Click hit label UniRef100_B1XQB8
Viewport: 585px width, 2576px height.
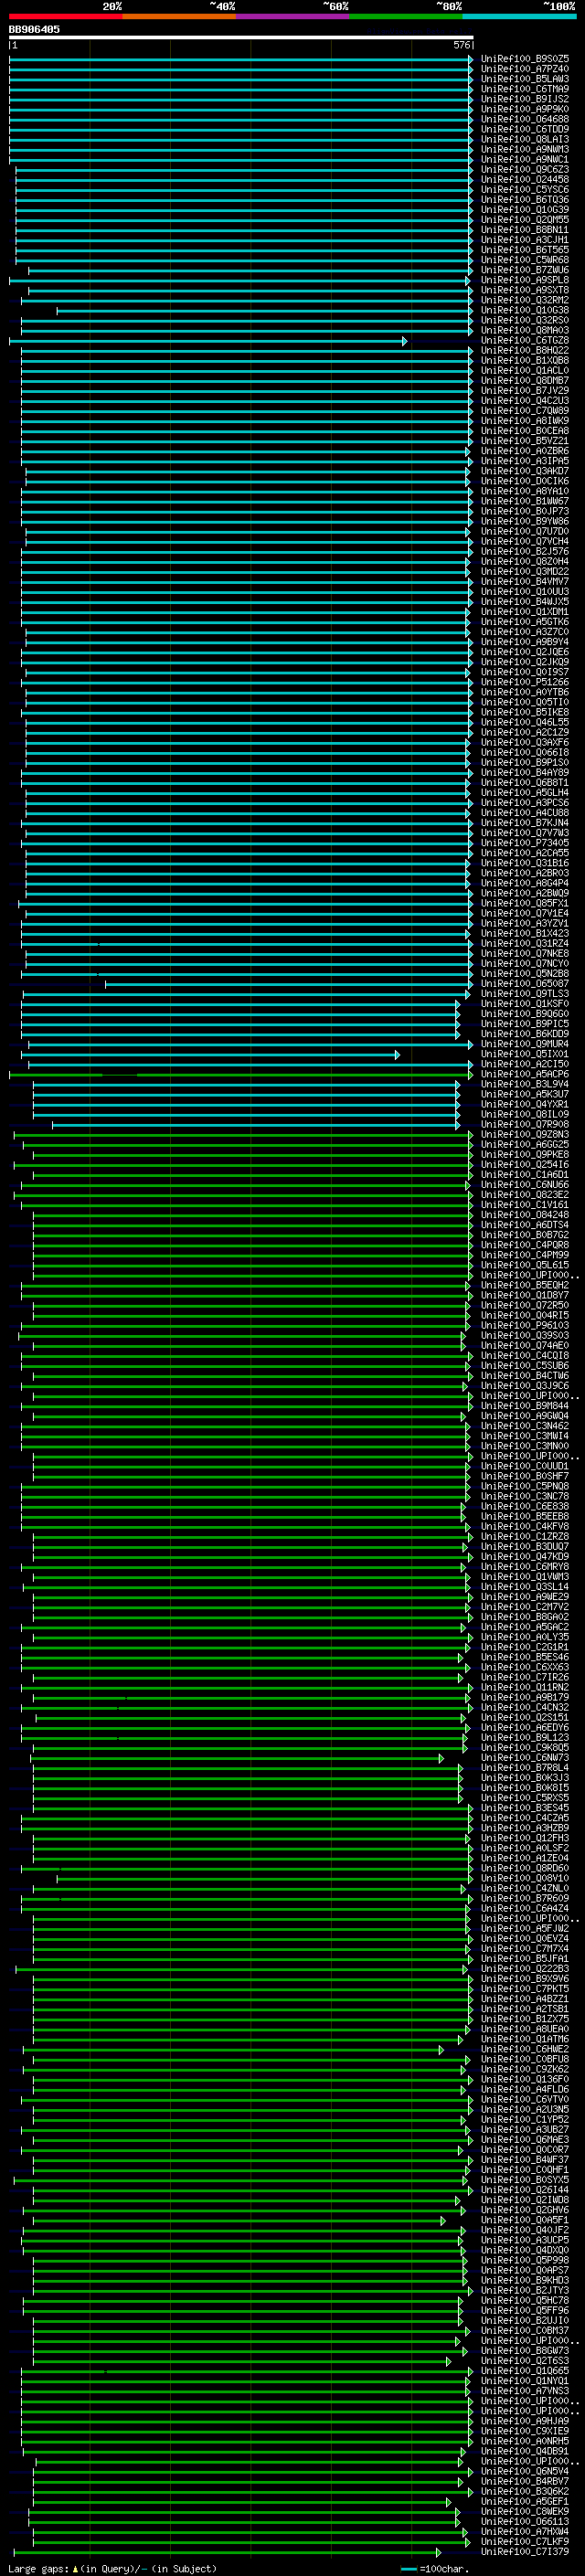525,360
